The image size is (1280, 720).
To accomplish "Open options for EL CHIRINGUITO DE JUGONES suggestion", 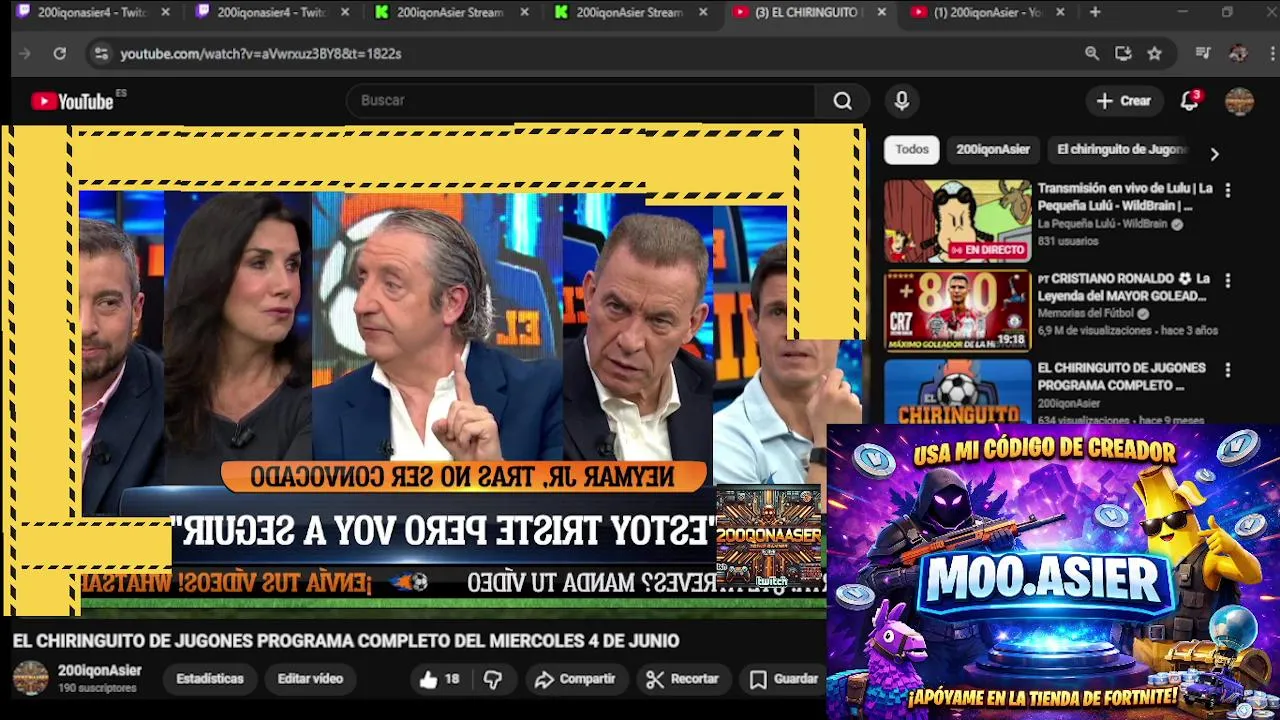I will pyautogui.click(x=1228, y=370).
